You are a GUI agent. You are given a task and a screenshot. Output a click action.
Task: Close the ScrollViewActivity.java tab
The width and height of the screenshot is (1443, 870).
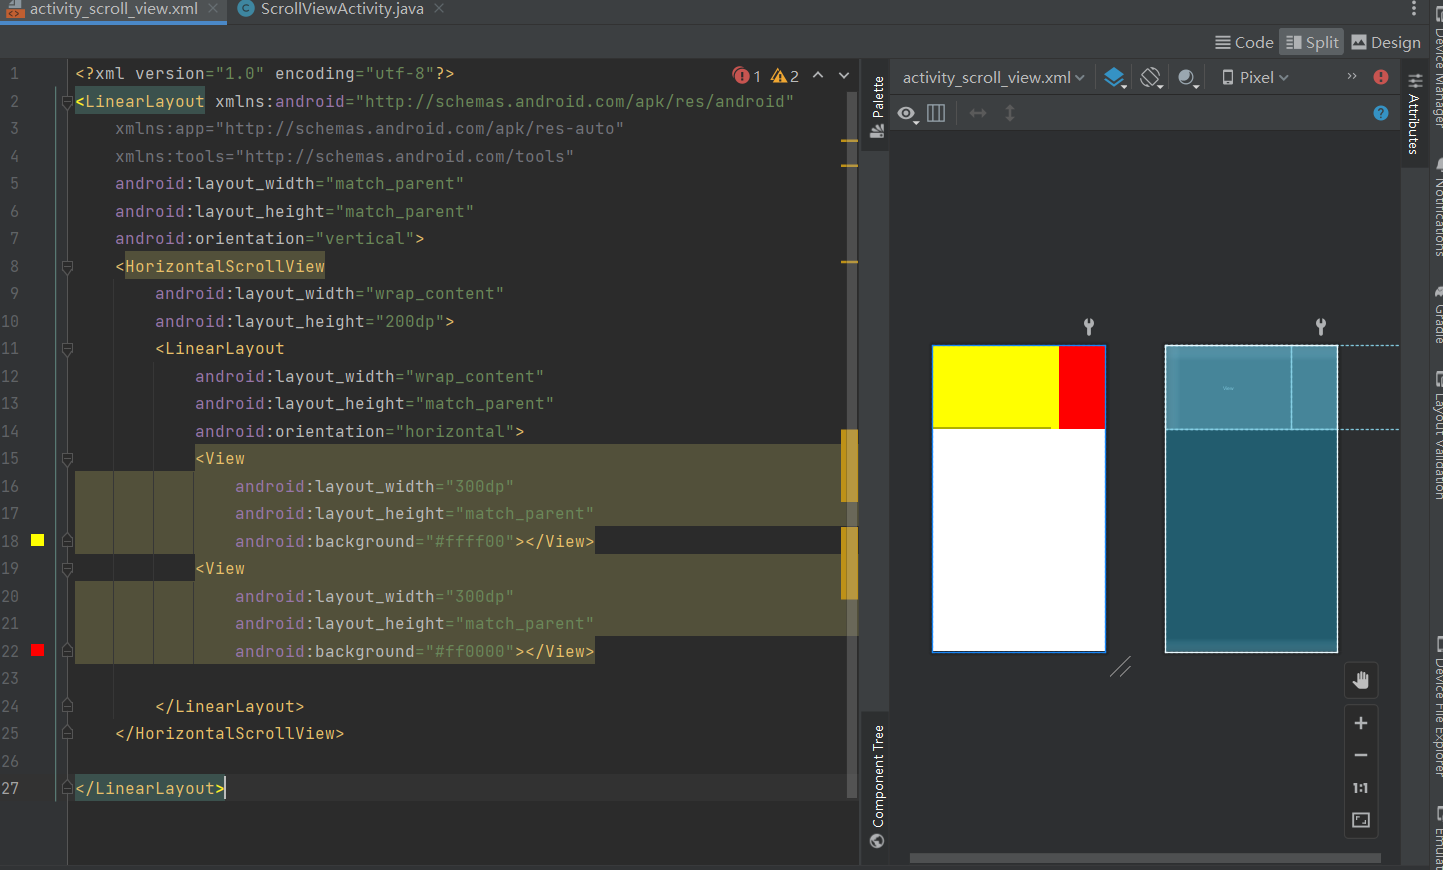coord(439,9)
